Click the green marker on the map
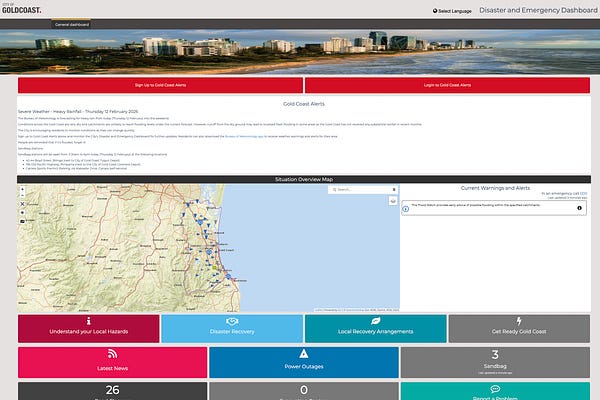This screenshot has width=600, height=400. pos(215,268)
